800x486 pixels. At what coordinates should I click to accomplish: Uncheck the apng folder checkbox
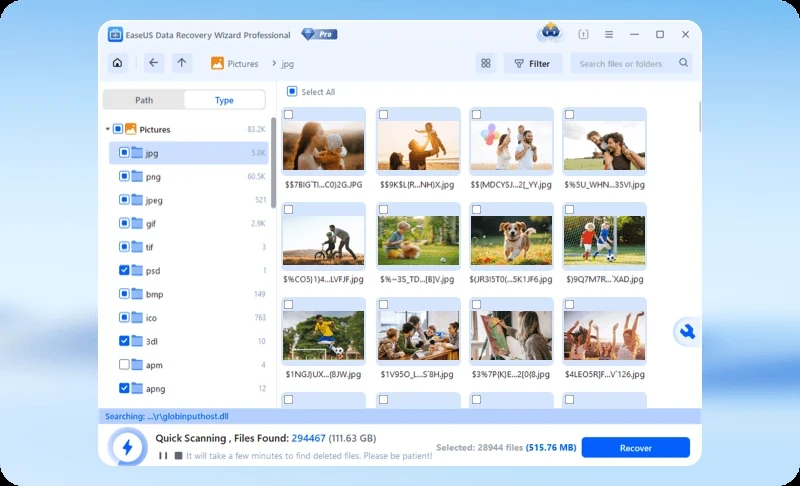124,388
